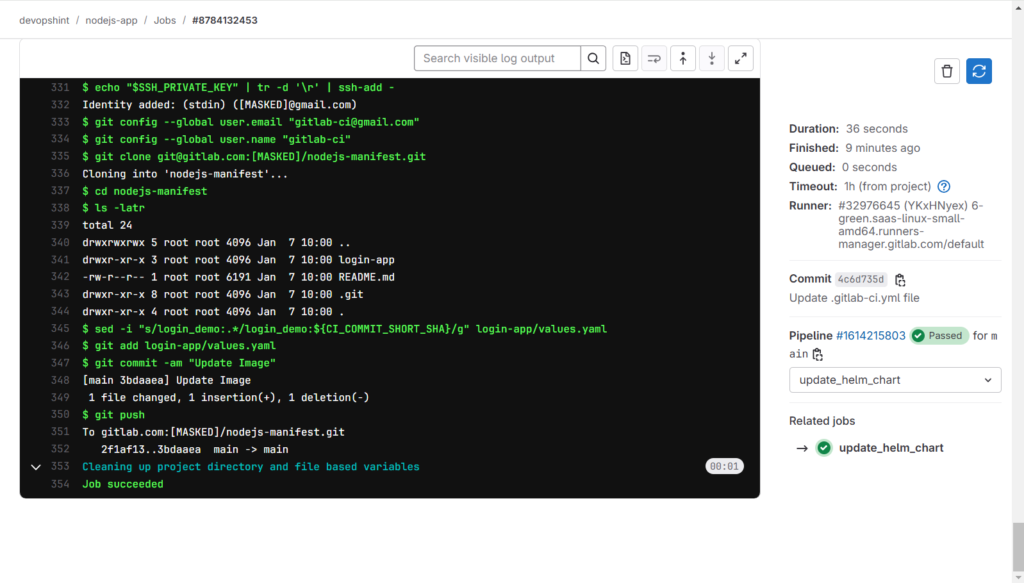
Task: Click the log line wrap icon
Action: click(654, 58)
